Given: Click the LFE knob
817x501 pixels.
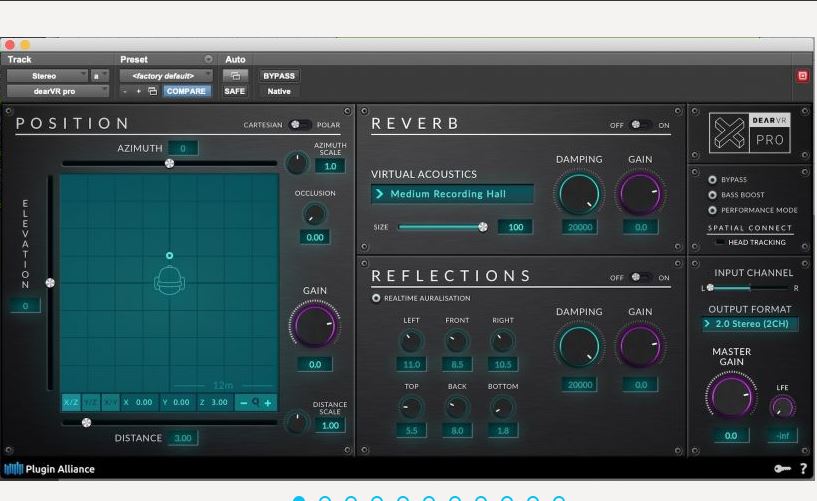Looking at the screenshot, I should [x=782, y=407].
